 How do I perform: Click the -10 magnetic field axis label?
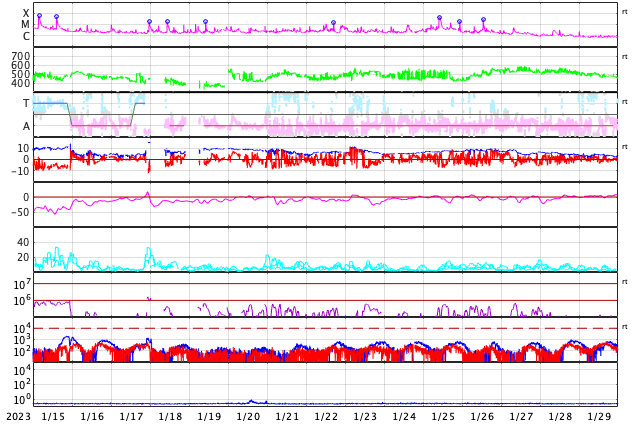pos(20,171)
